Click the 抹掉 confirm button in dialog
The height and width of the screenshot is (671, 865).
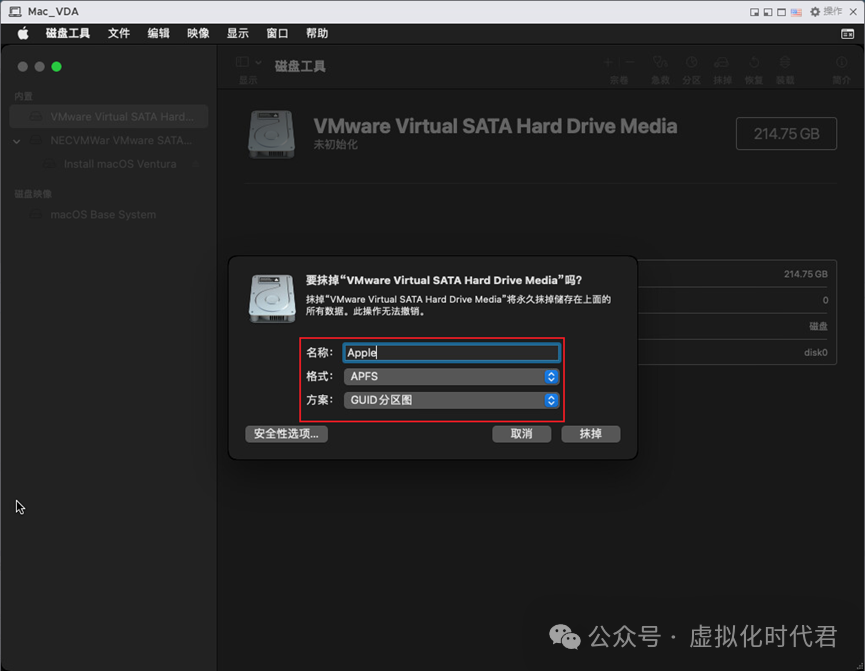[590, 434]
